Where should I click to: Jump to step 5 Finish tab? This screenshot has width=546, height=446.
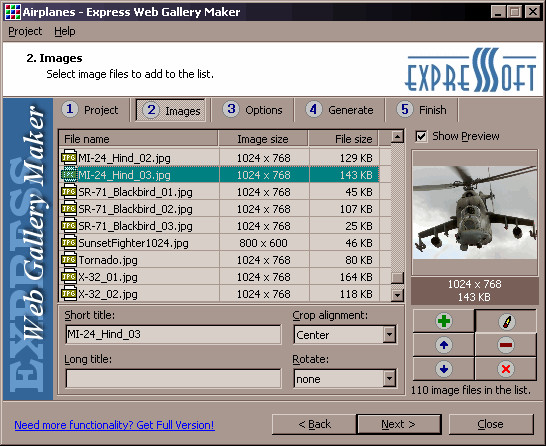422,110
